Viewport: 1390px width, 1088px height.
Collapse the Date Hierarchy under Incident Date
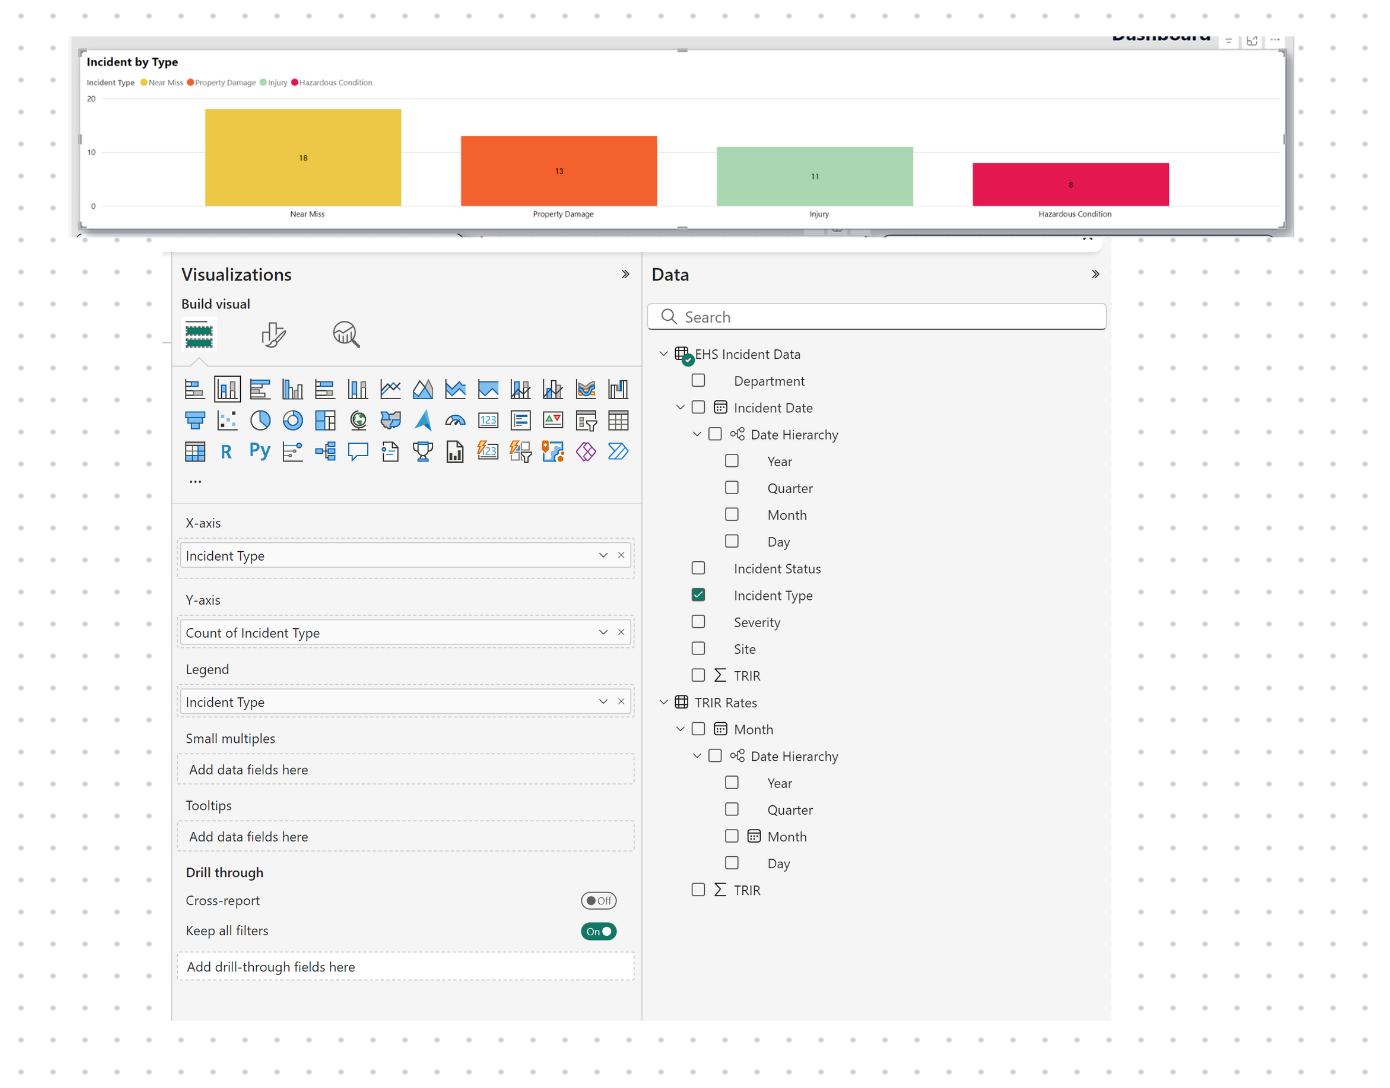coord(697,434)
